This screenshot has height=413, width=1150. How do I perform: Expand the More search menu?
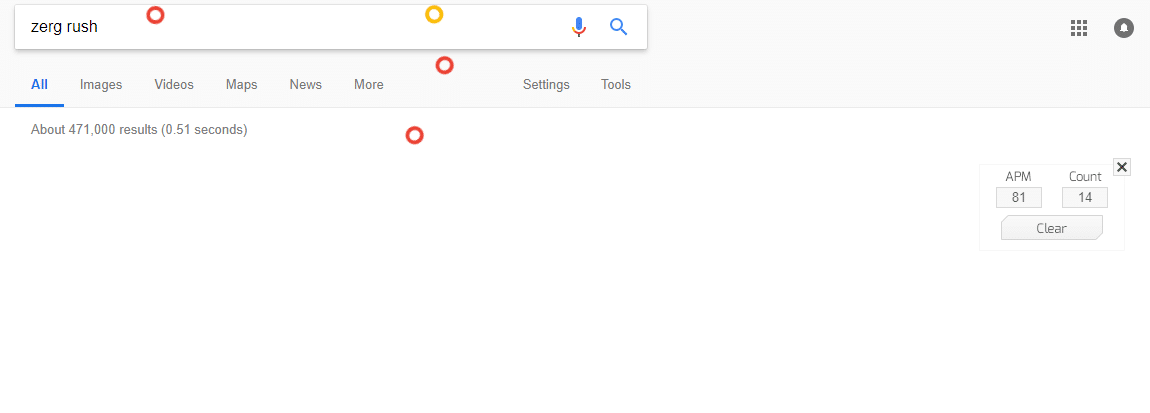[x=368, y=84]
